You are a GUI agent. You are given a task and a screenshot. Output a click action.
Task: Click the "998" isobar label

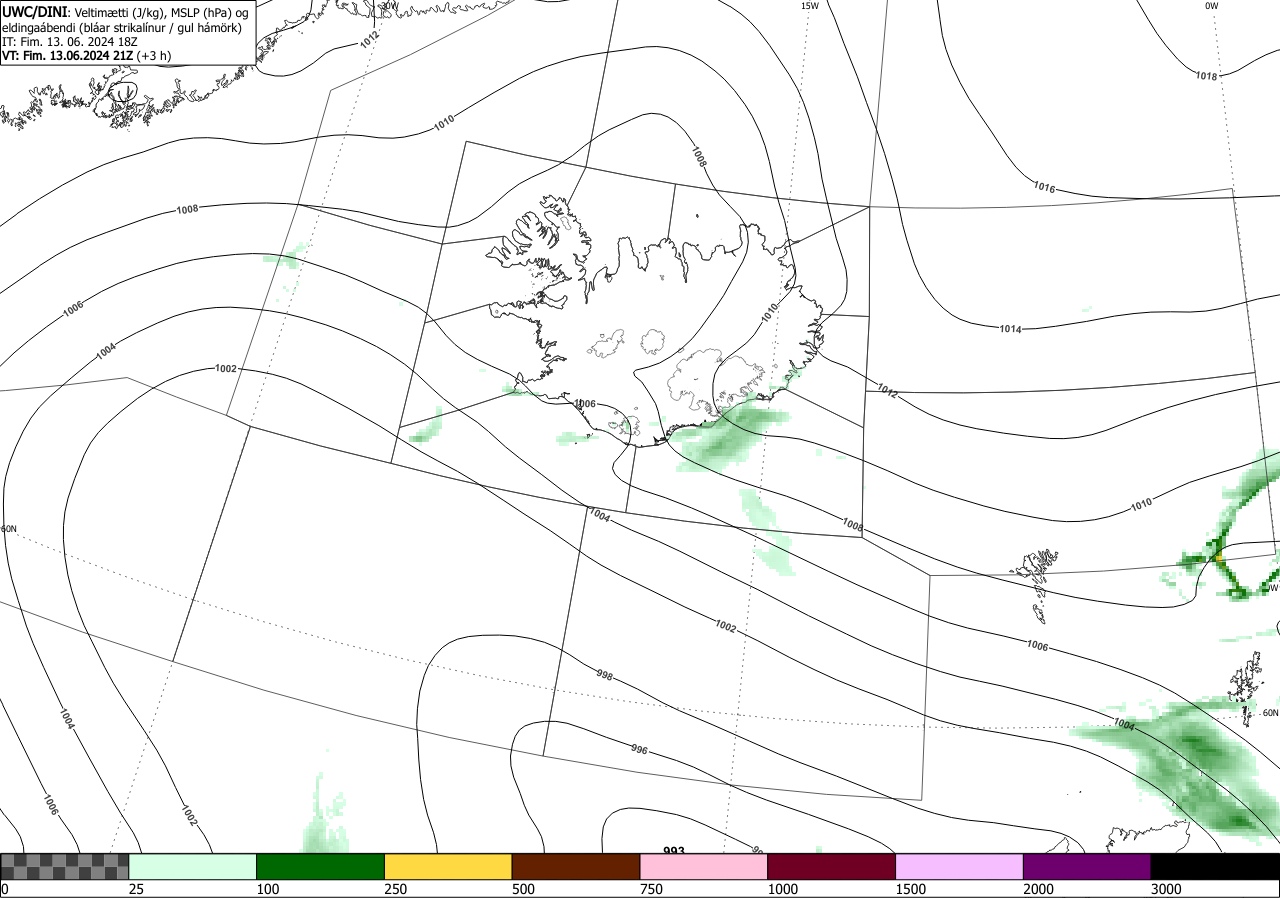(x=604, y=675)
